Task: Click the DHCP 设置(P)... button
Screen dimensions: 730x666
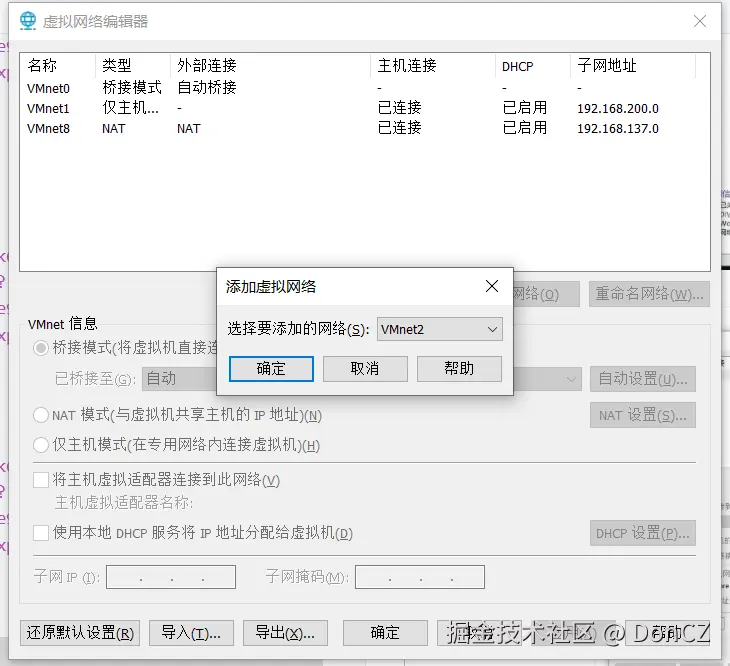Action: 642,533
